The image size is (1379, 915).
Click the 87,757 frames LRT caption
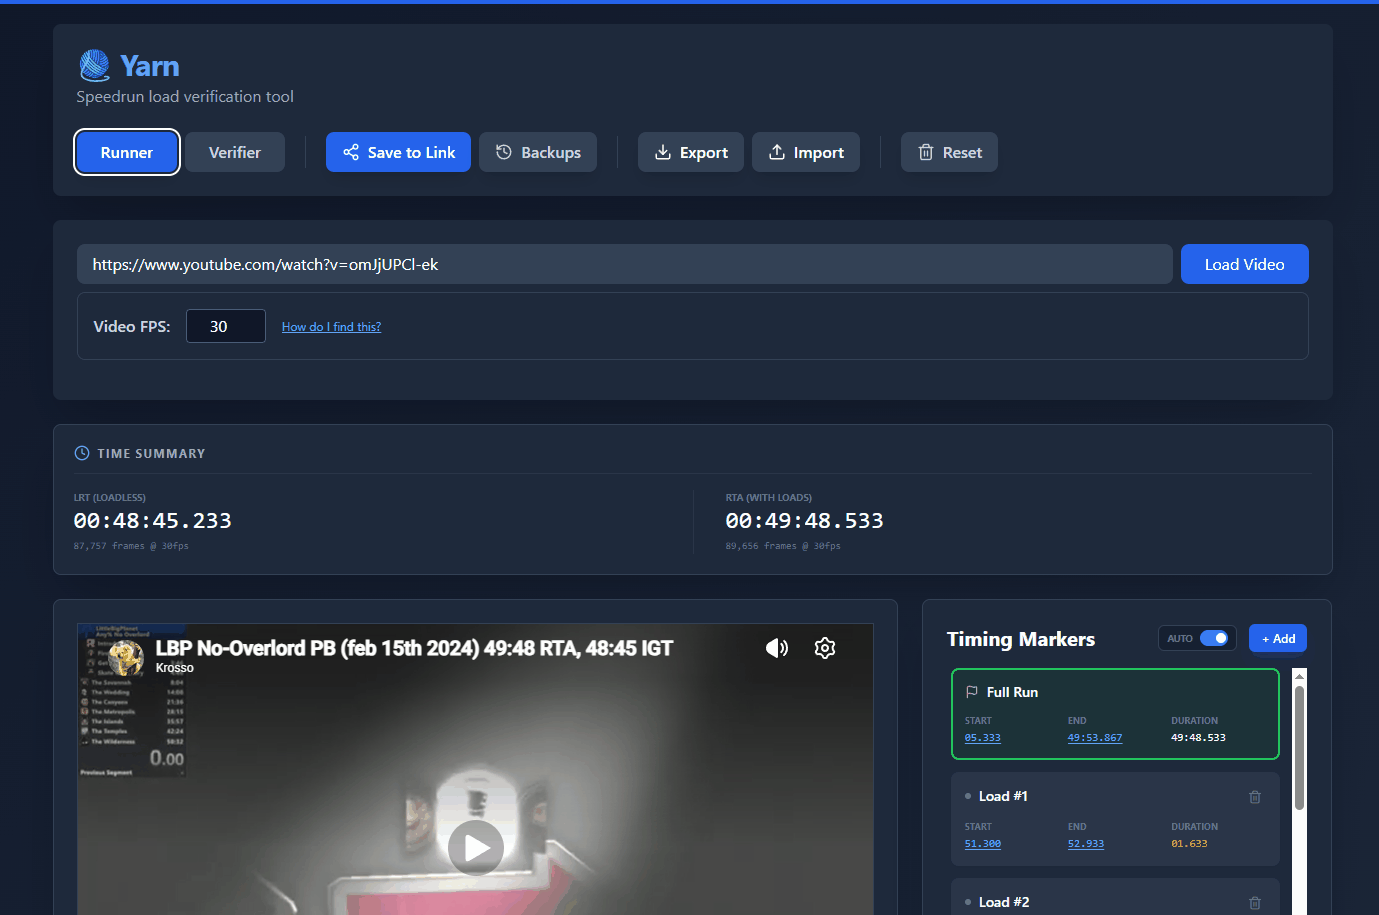click(x=131, y=546)
